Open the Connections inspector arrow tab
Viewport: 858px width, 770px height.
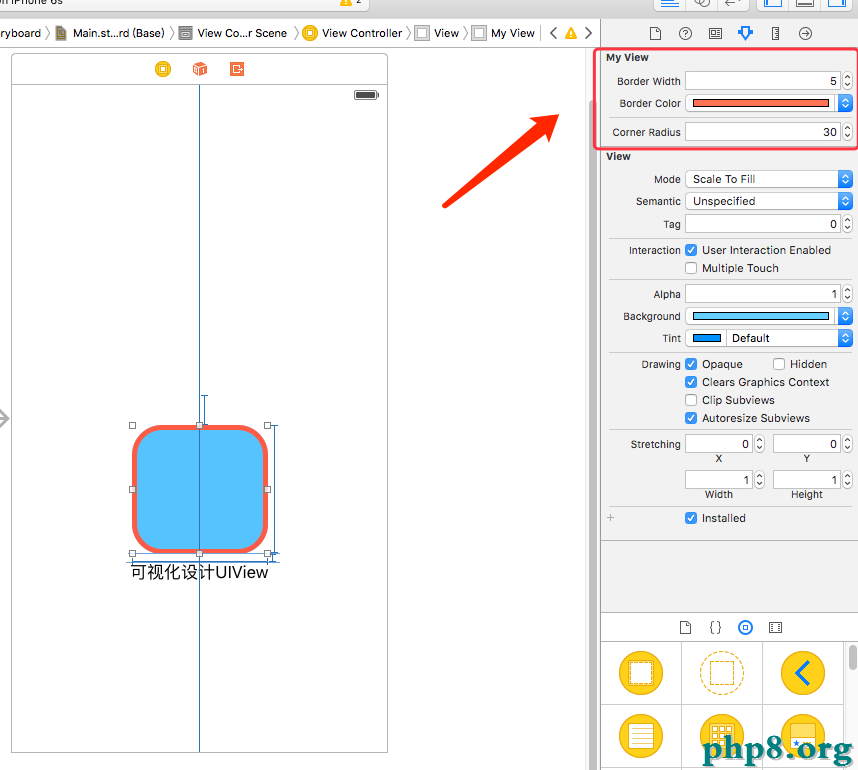pos(805,33)
